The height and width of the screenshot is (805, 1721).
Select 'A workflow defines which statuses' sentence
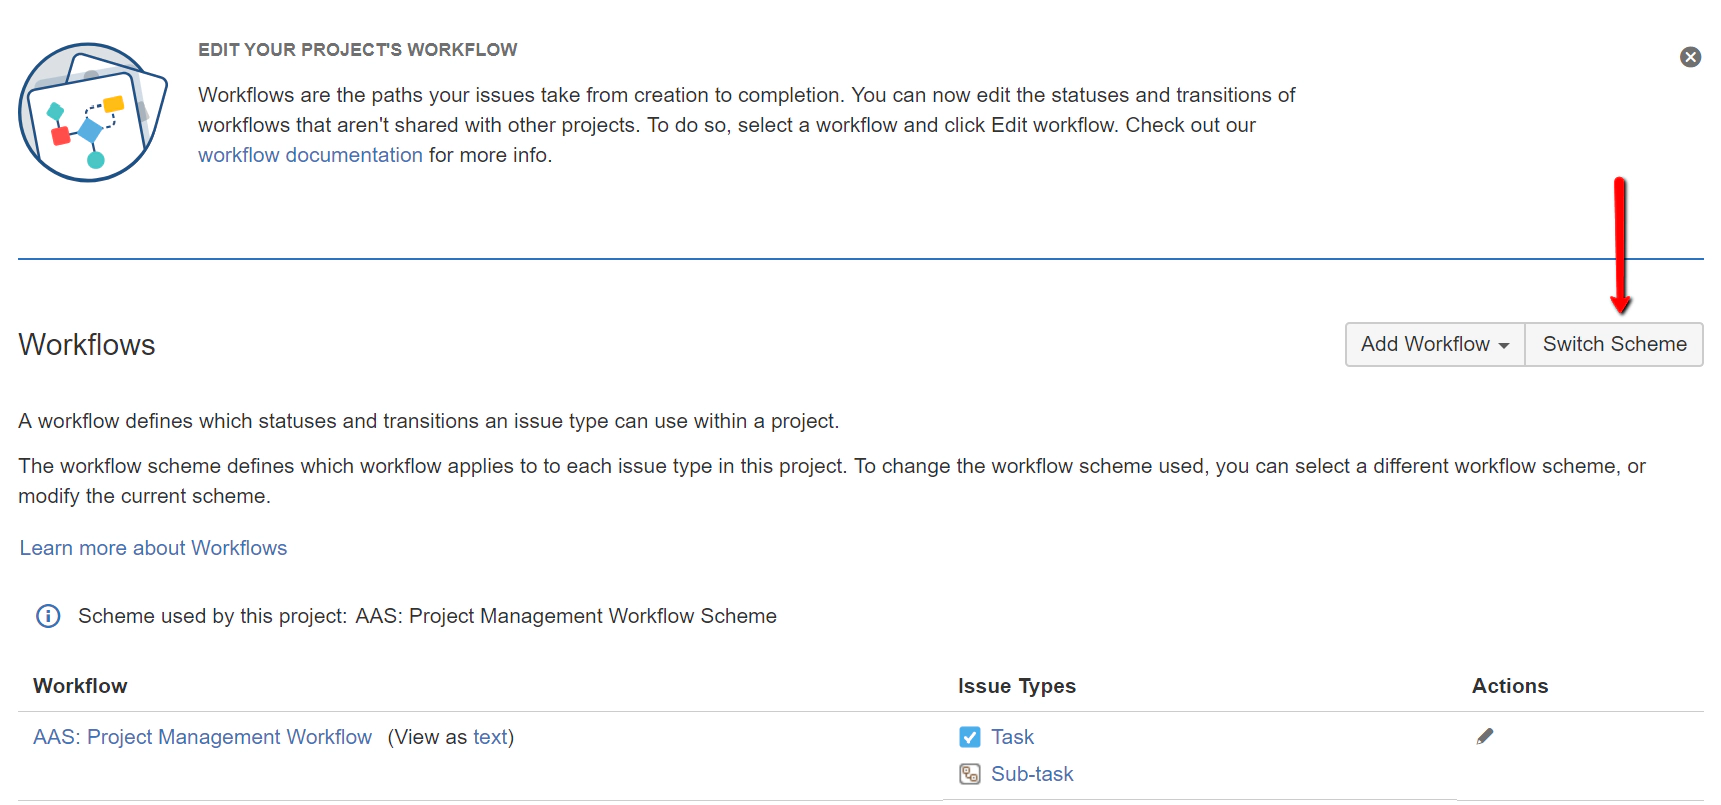[429, 421]
